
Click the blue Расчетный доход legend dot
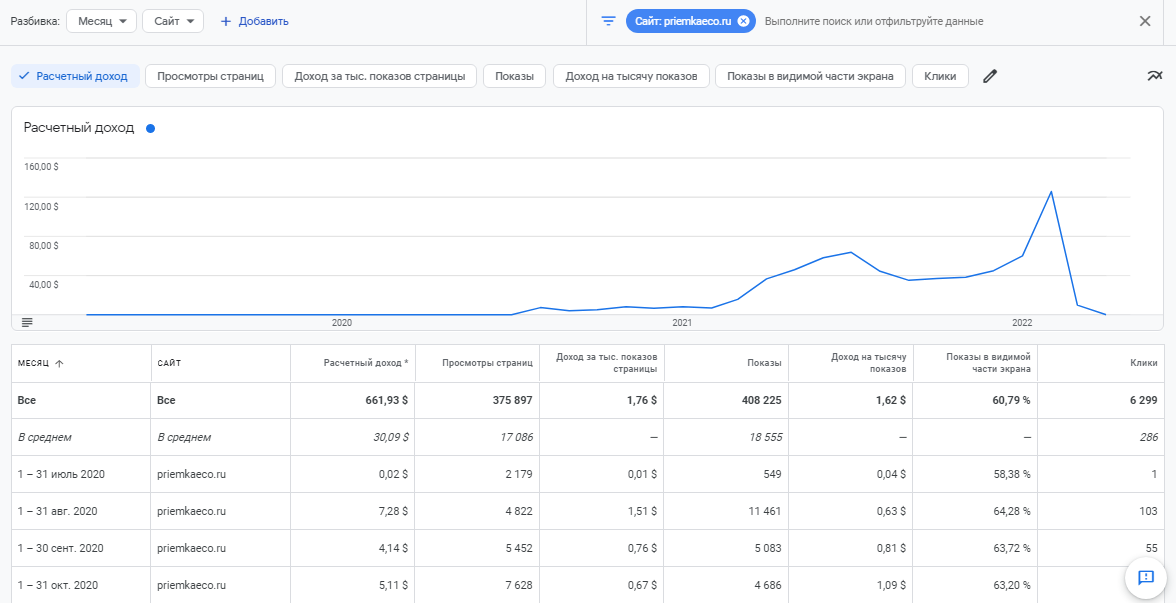pyautogui.click(x=150, y=128)
